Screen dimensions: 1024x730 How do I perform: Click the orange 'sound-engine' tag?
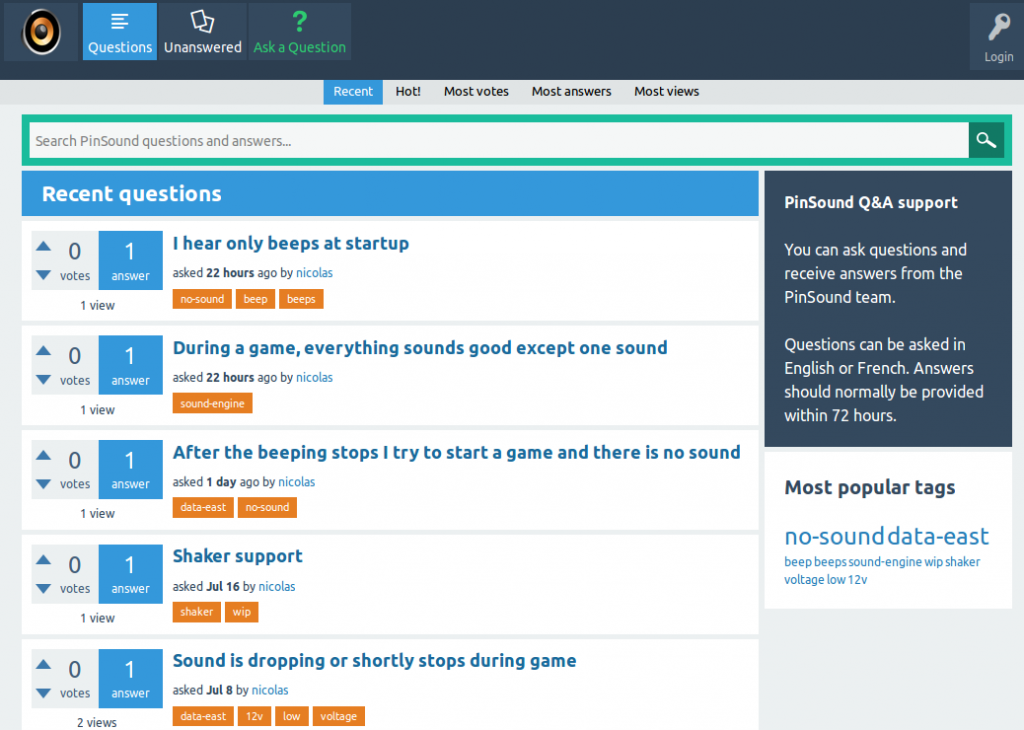(212, 404)
